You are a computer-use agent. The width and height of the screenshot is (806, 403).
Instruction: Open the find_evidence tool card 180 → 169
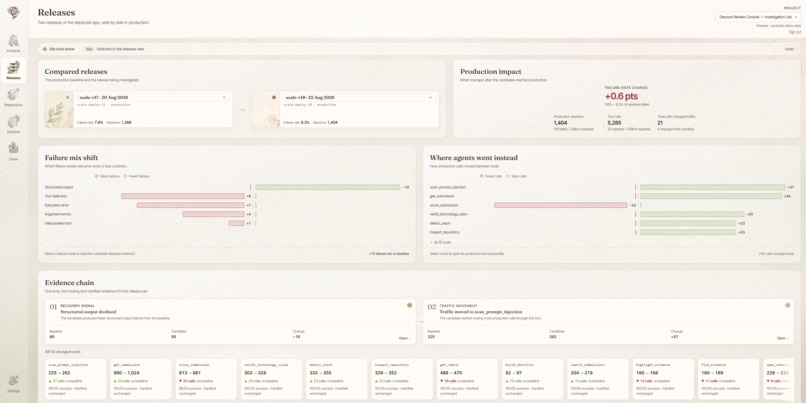click(x=728, y=379)
